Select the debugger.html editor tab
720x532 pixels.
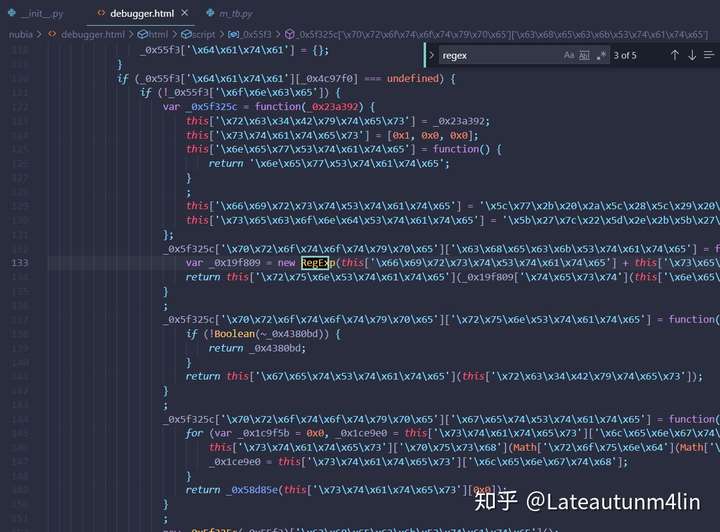(x=141, y=13)
